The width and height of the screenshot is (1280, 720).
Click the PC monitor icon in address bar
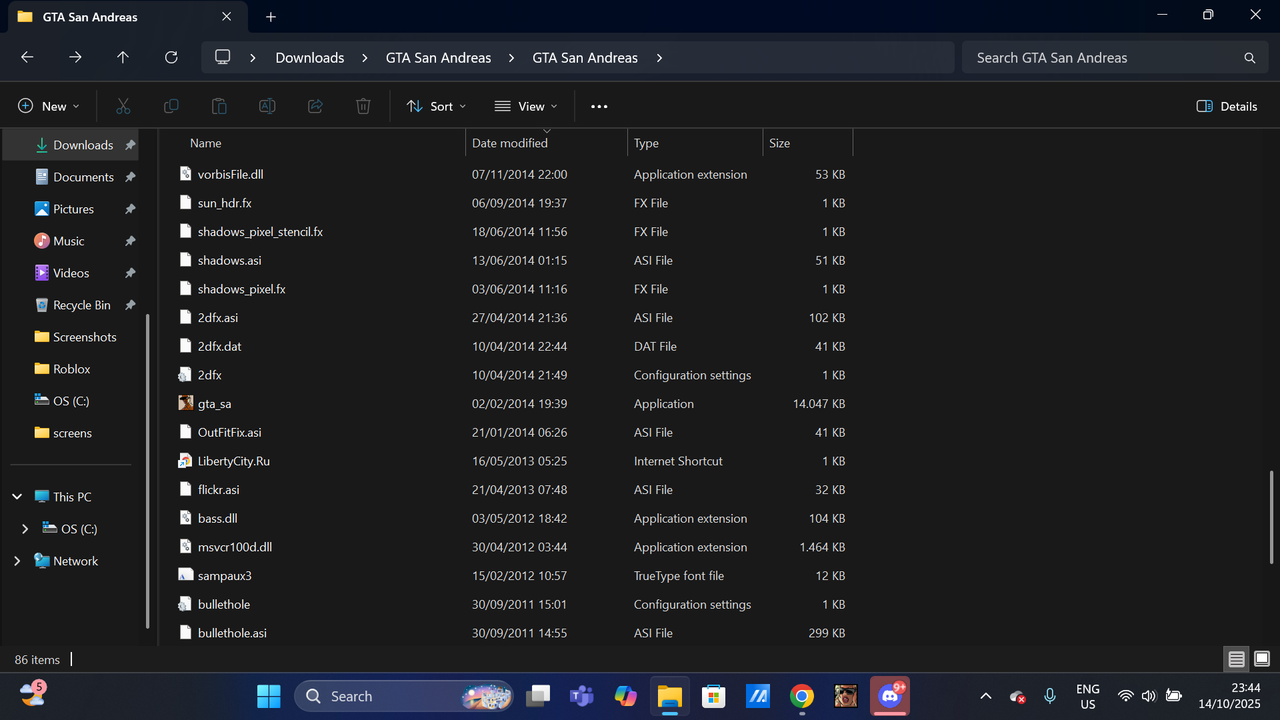223,58
